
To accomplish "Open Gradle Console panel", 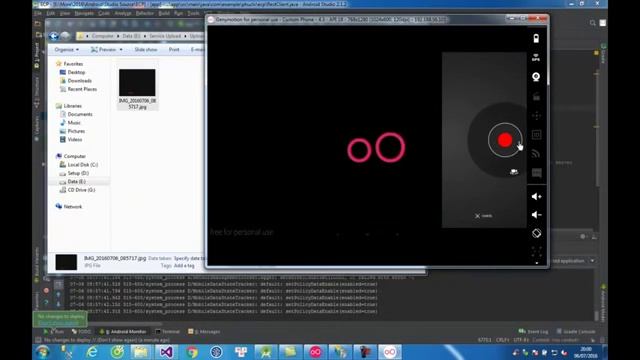I will (576, 332).
